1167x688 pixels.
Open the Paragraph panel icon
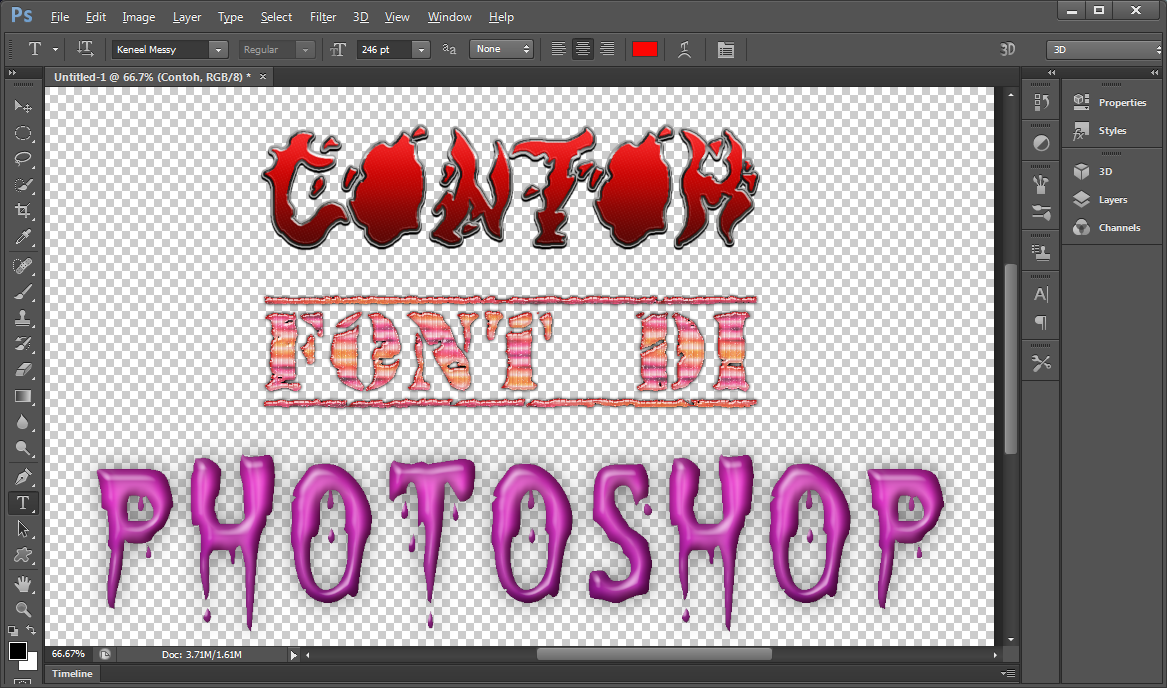tap(1041, 322)
